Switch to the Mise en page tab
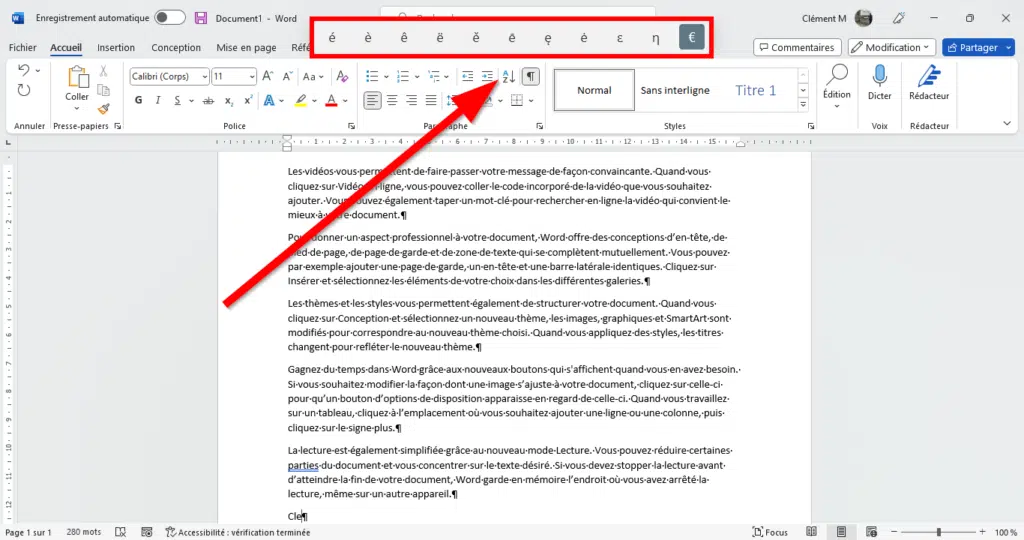The image size is (1024, 540). (246, 48)
